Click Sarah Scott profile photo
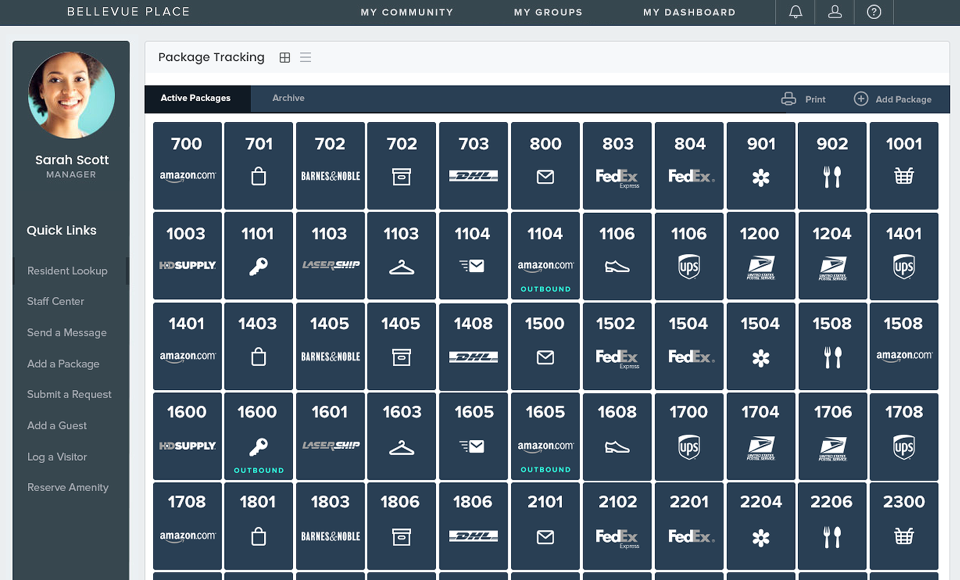 click(x=71, y=94)
